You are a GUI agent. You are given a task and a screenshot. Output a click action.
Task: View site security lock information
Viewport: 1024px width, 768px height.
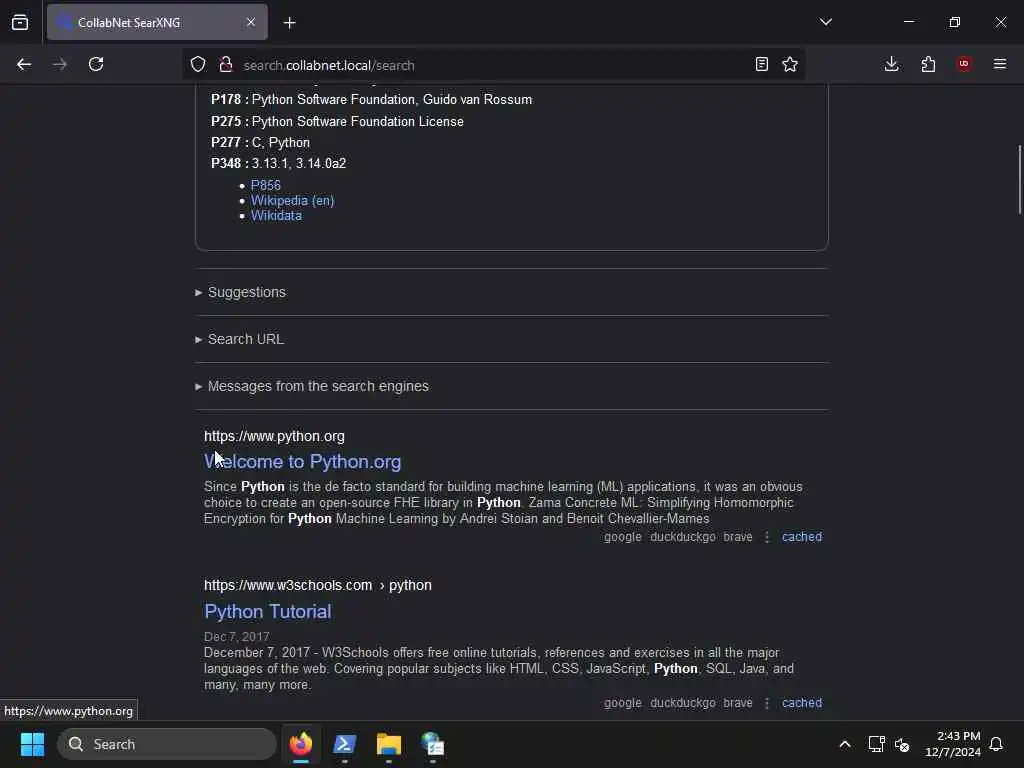(x=226, y=65)
